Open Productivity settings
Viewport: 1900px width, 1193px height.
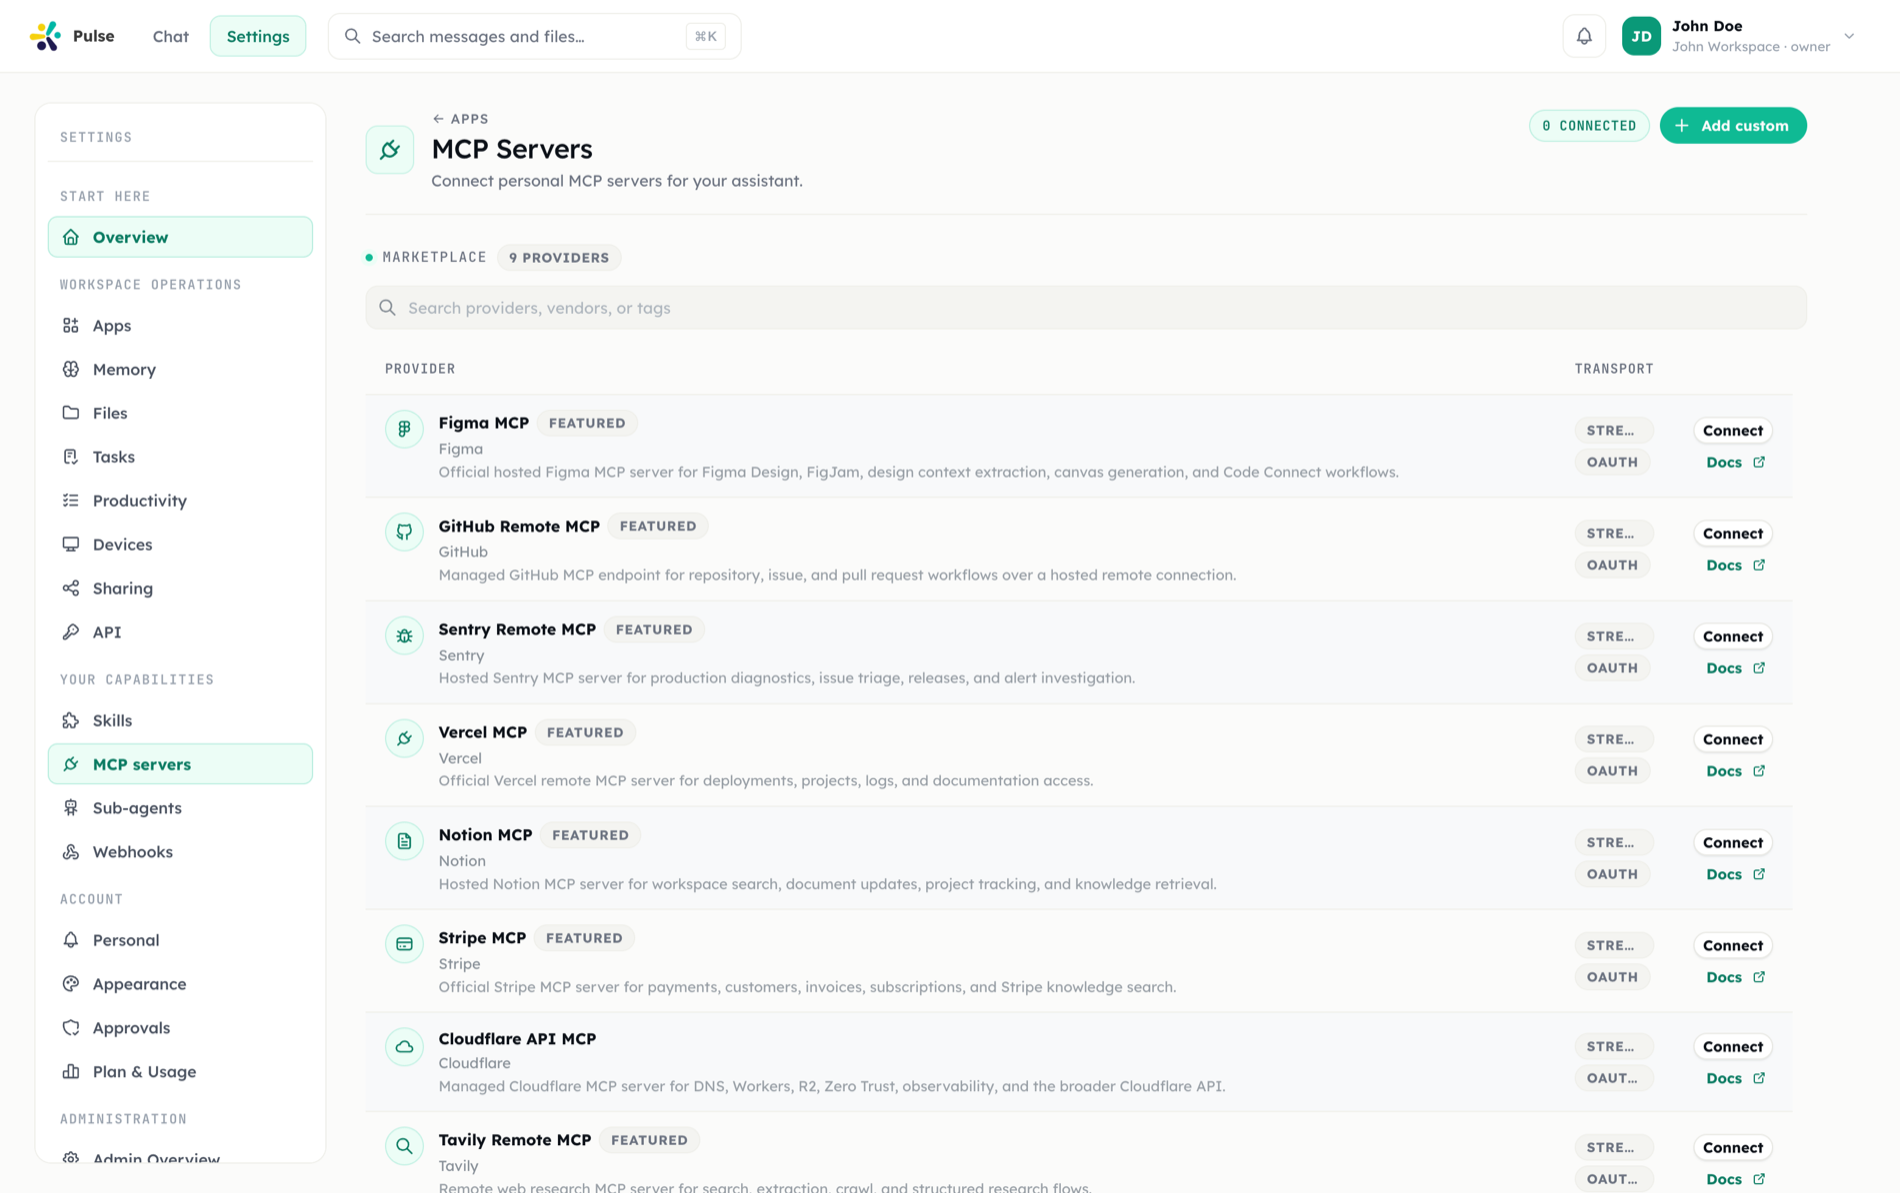pos(180,501)
